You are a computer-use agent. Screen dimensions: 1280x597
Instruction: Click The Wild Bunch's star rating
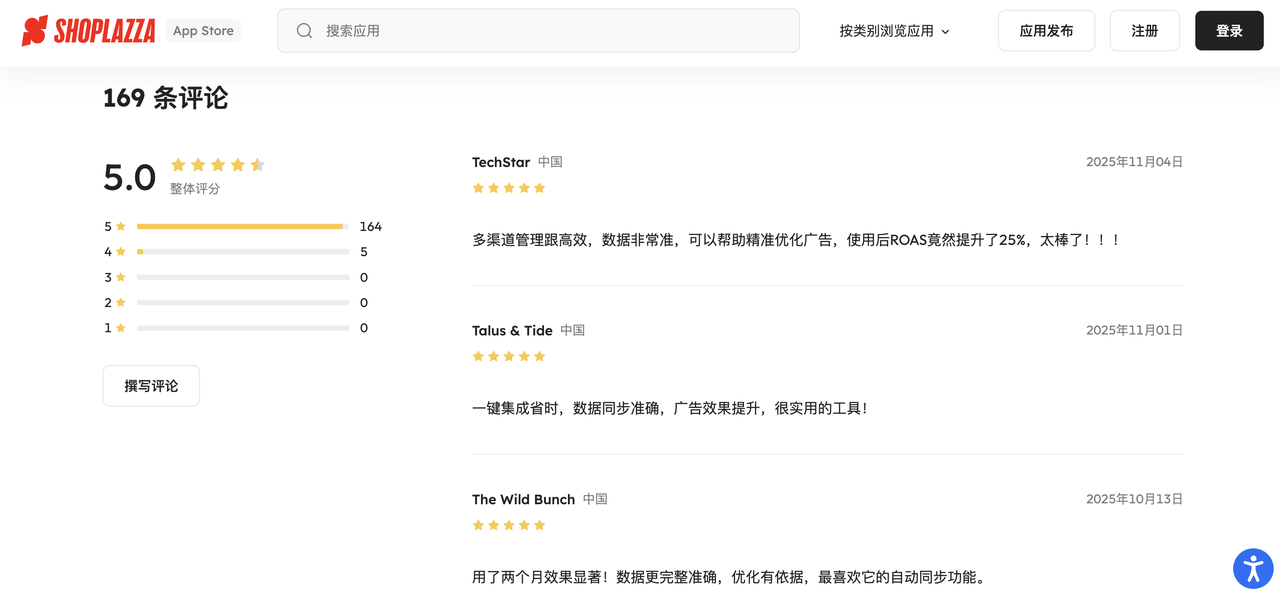click(509, 526)
